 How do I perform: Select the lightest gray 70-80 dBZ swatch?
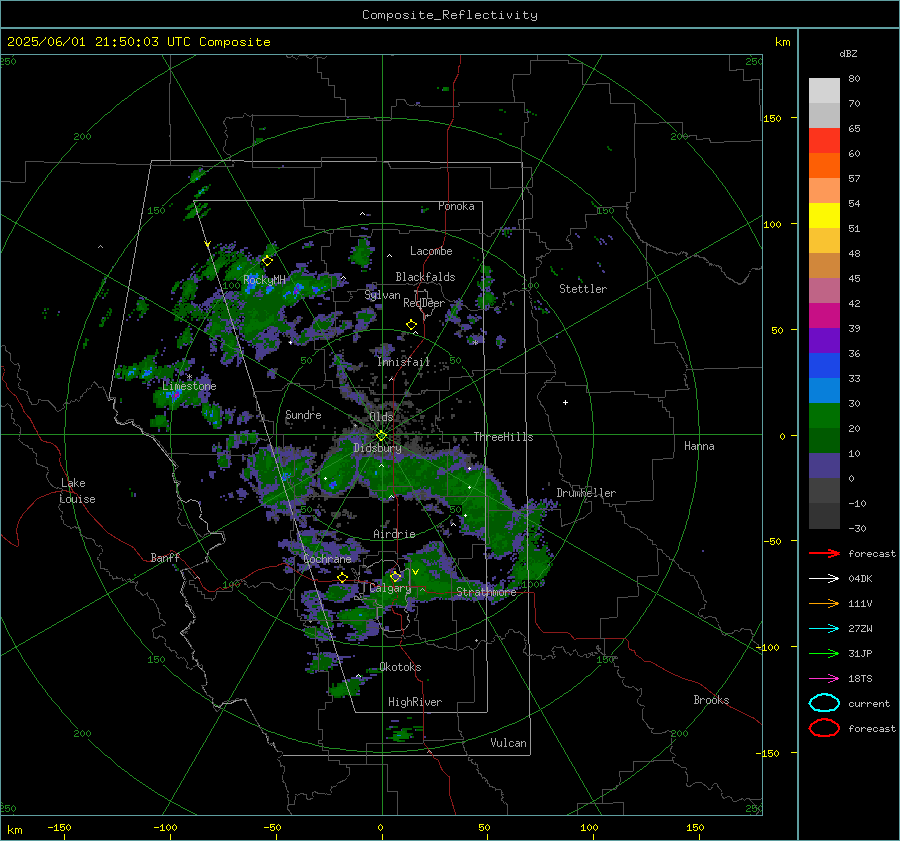(x=824, y=91)
